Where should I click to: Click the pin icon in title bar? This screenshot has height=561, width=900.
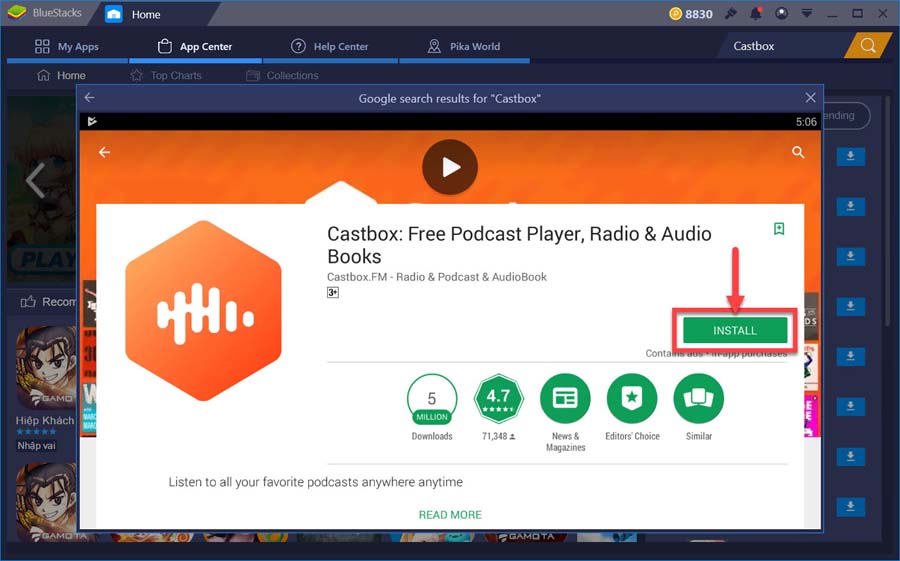tap(730, 13)
